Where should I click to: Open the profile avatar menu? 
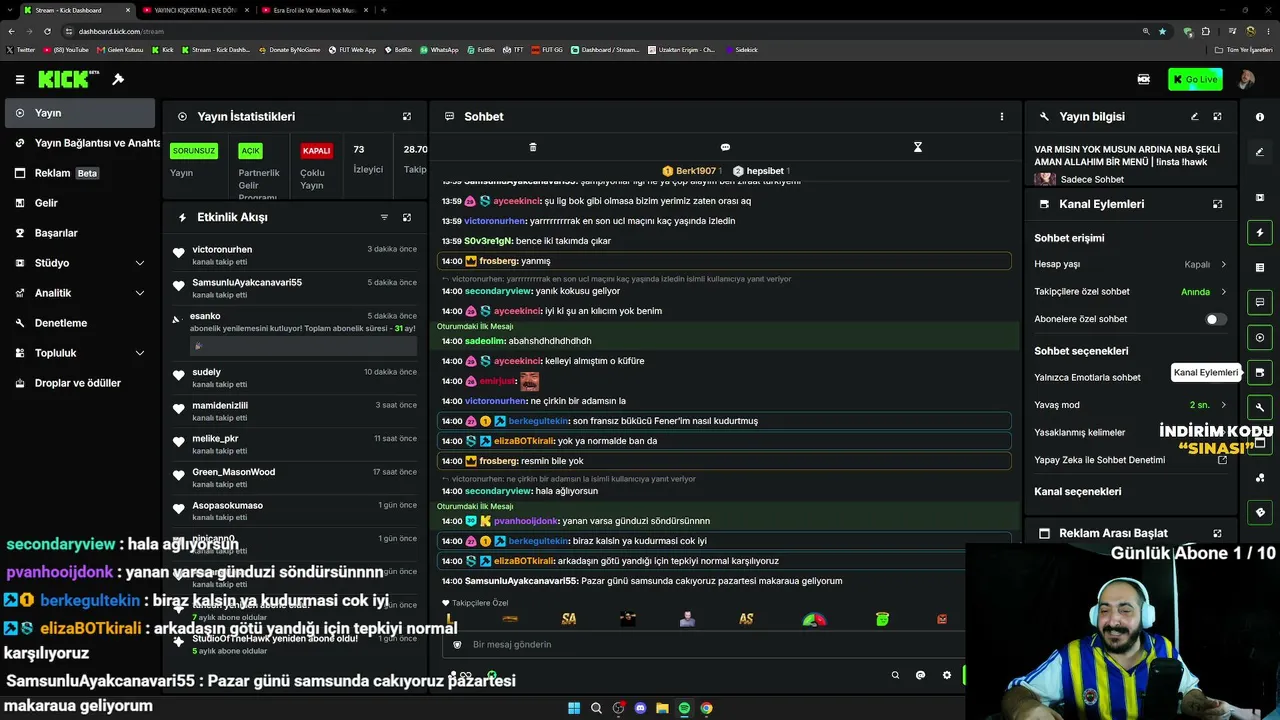pos(1247,79)
